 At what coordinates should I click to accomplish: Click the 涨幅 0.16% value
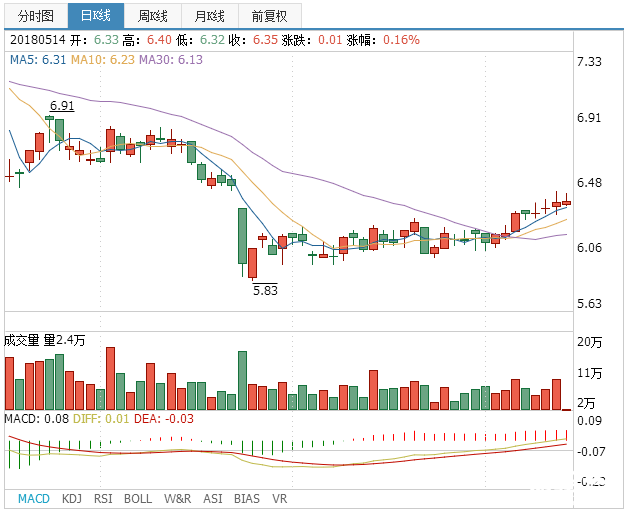click(x=401, y=40)
